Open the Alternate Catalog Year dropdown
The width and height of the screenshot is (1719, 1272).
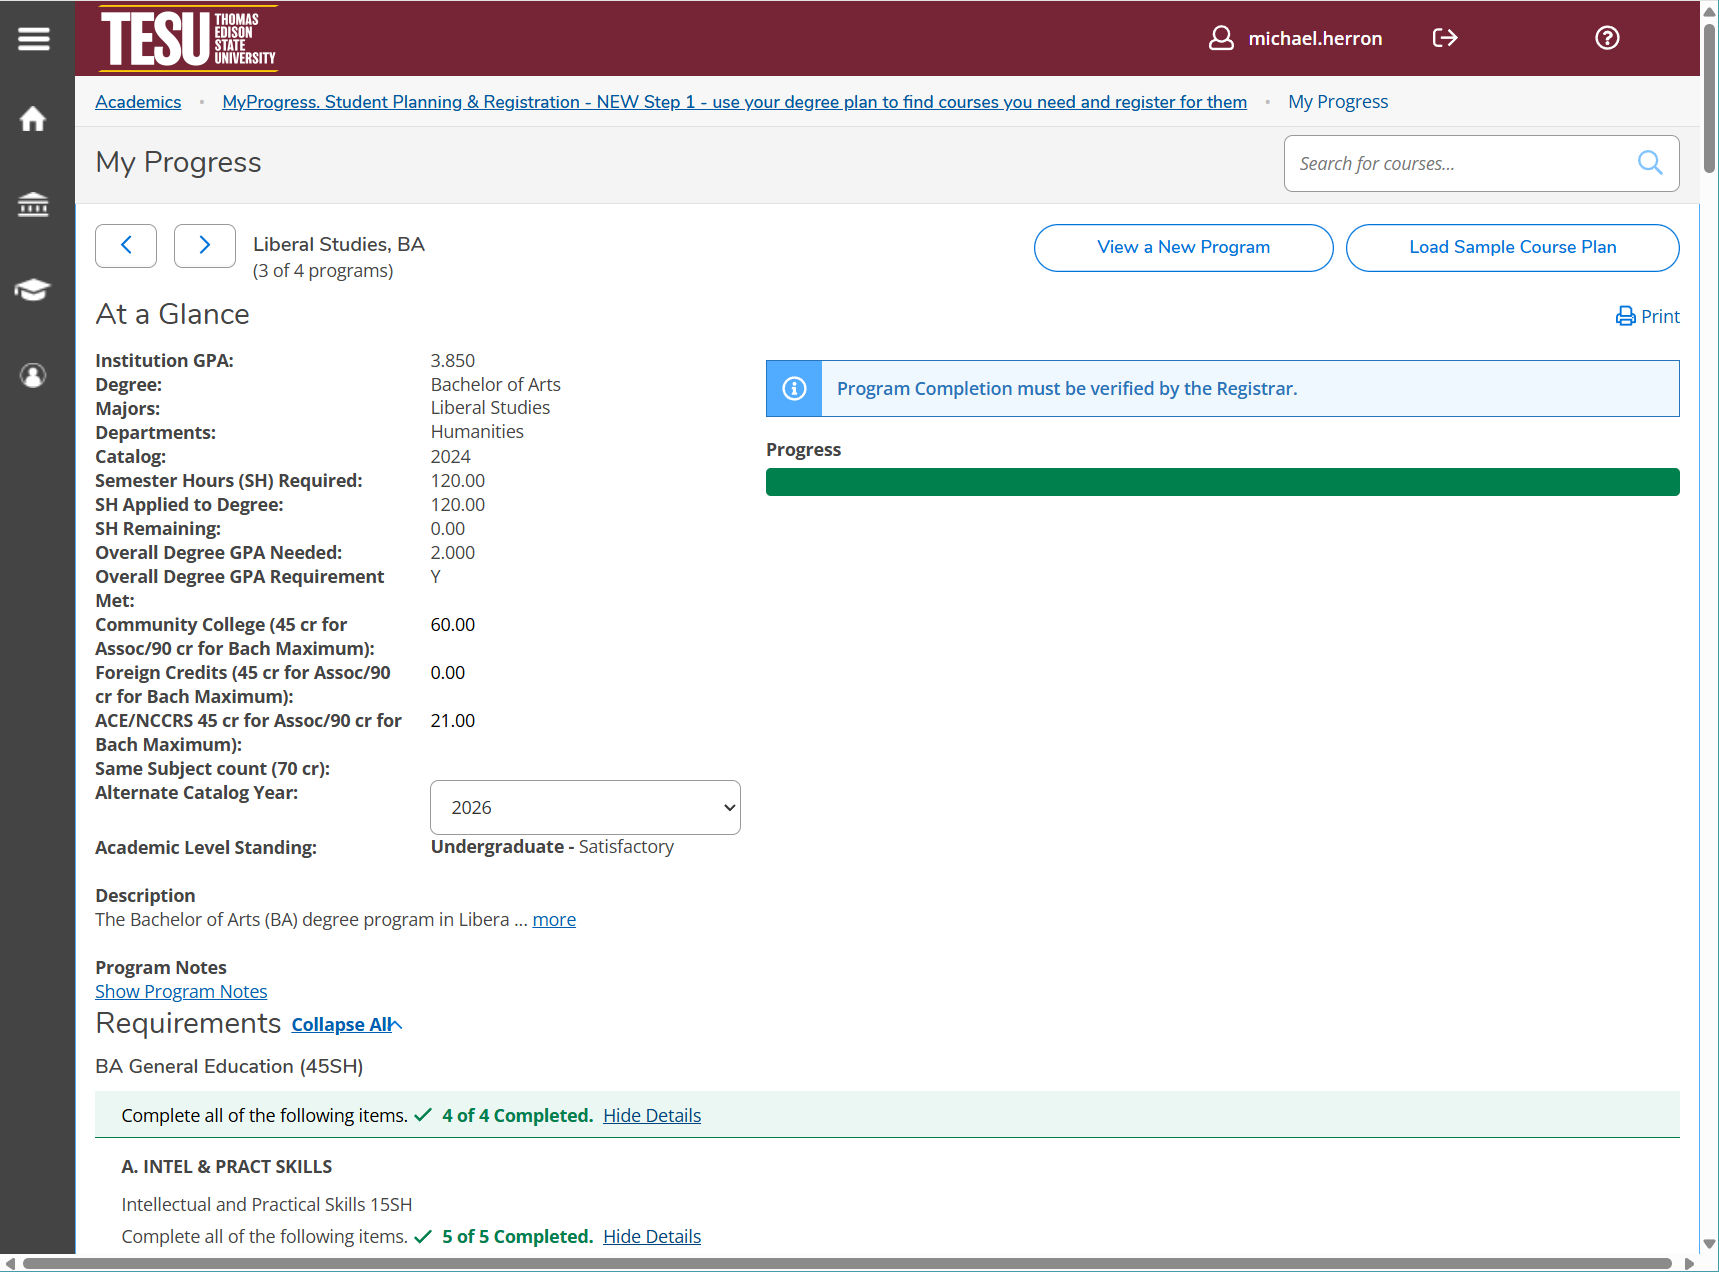(x=585, y=807)
